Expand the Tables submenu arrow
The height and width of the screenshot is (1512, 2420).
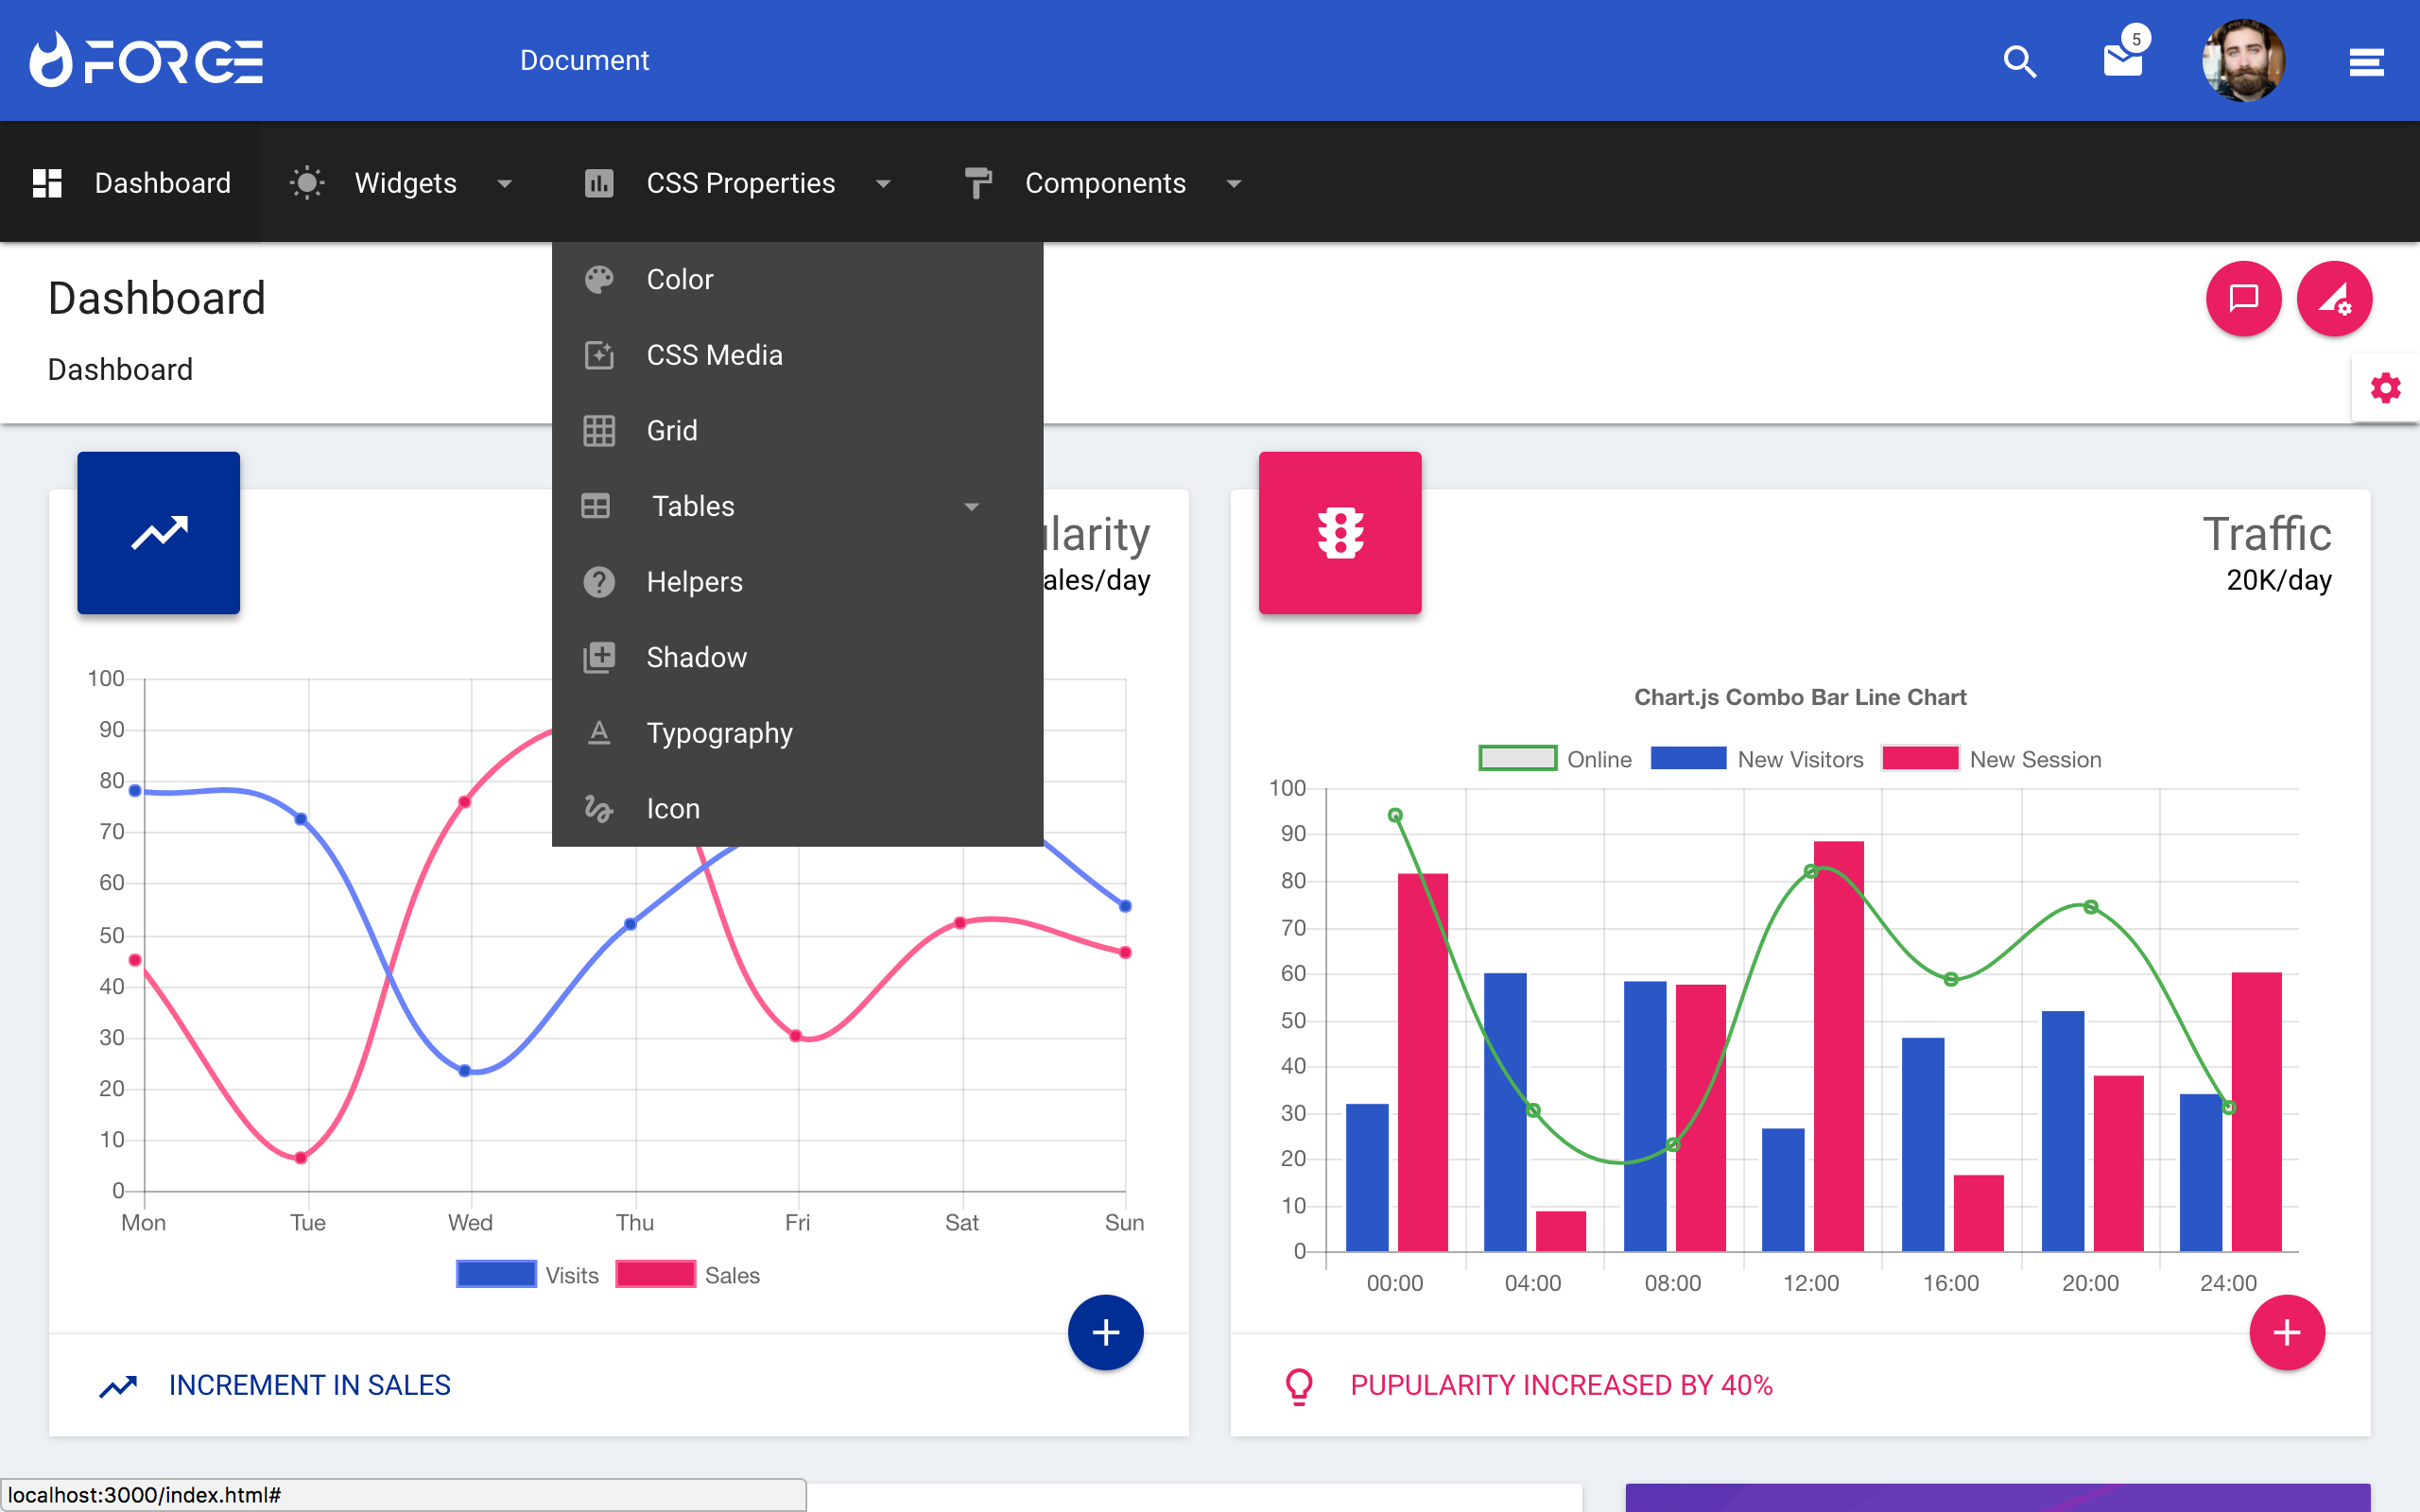971,507
